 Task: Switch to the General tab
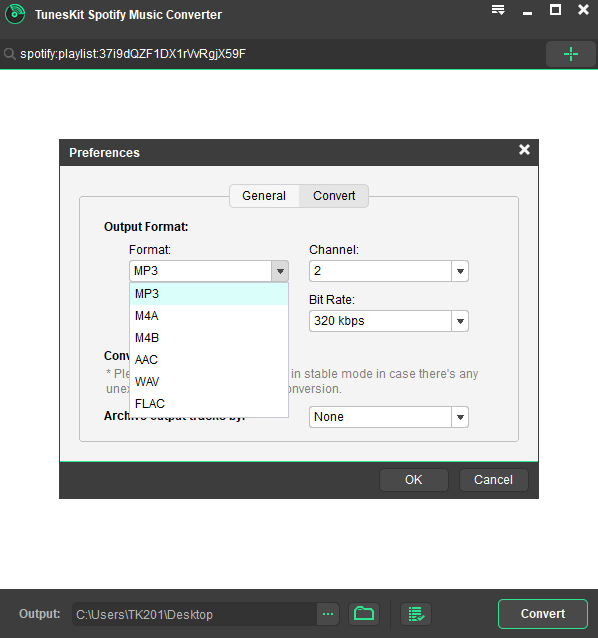[264, 196]
